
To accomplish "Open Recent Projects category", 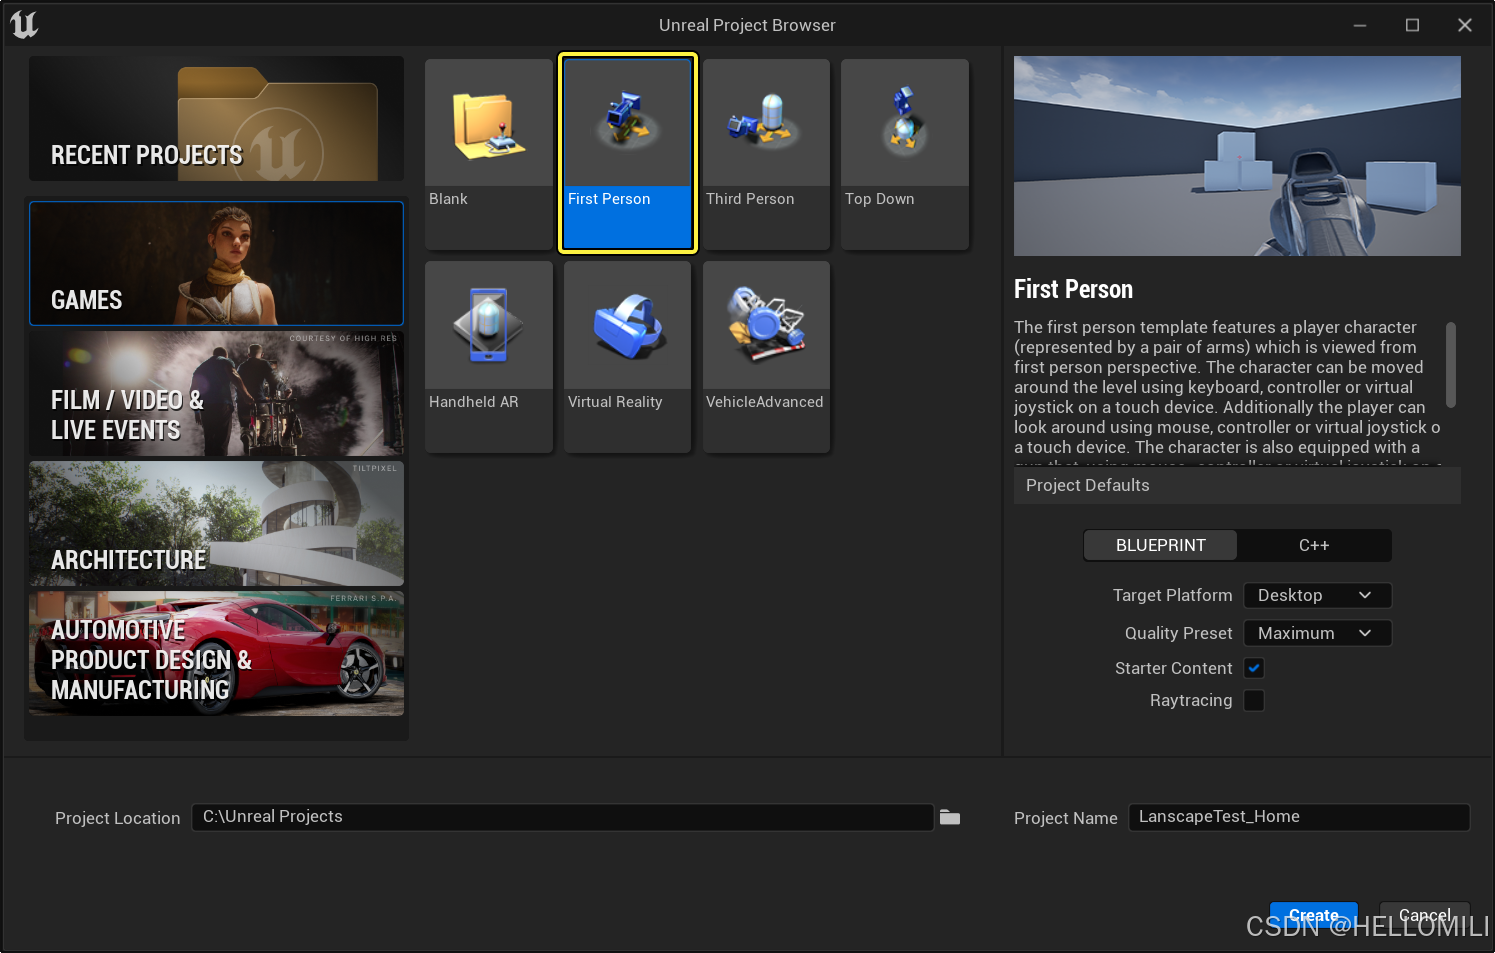I will pos(216,119).
